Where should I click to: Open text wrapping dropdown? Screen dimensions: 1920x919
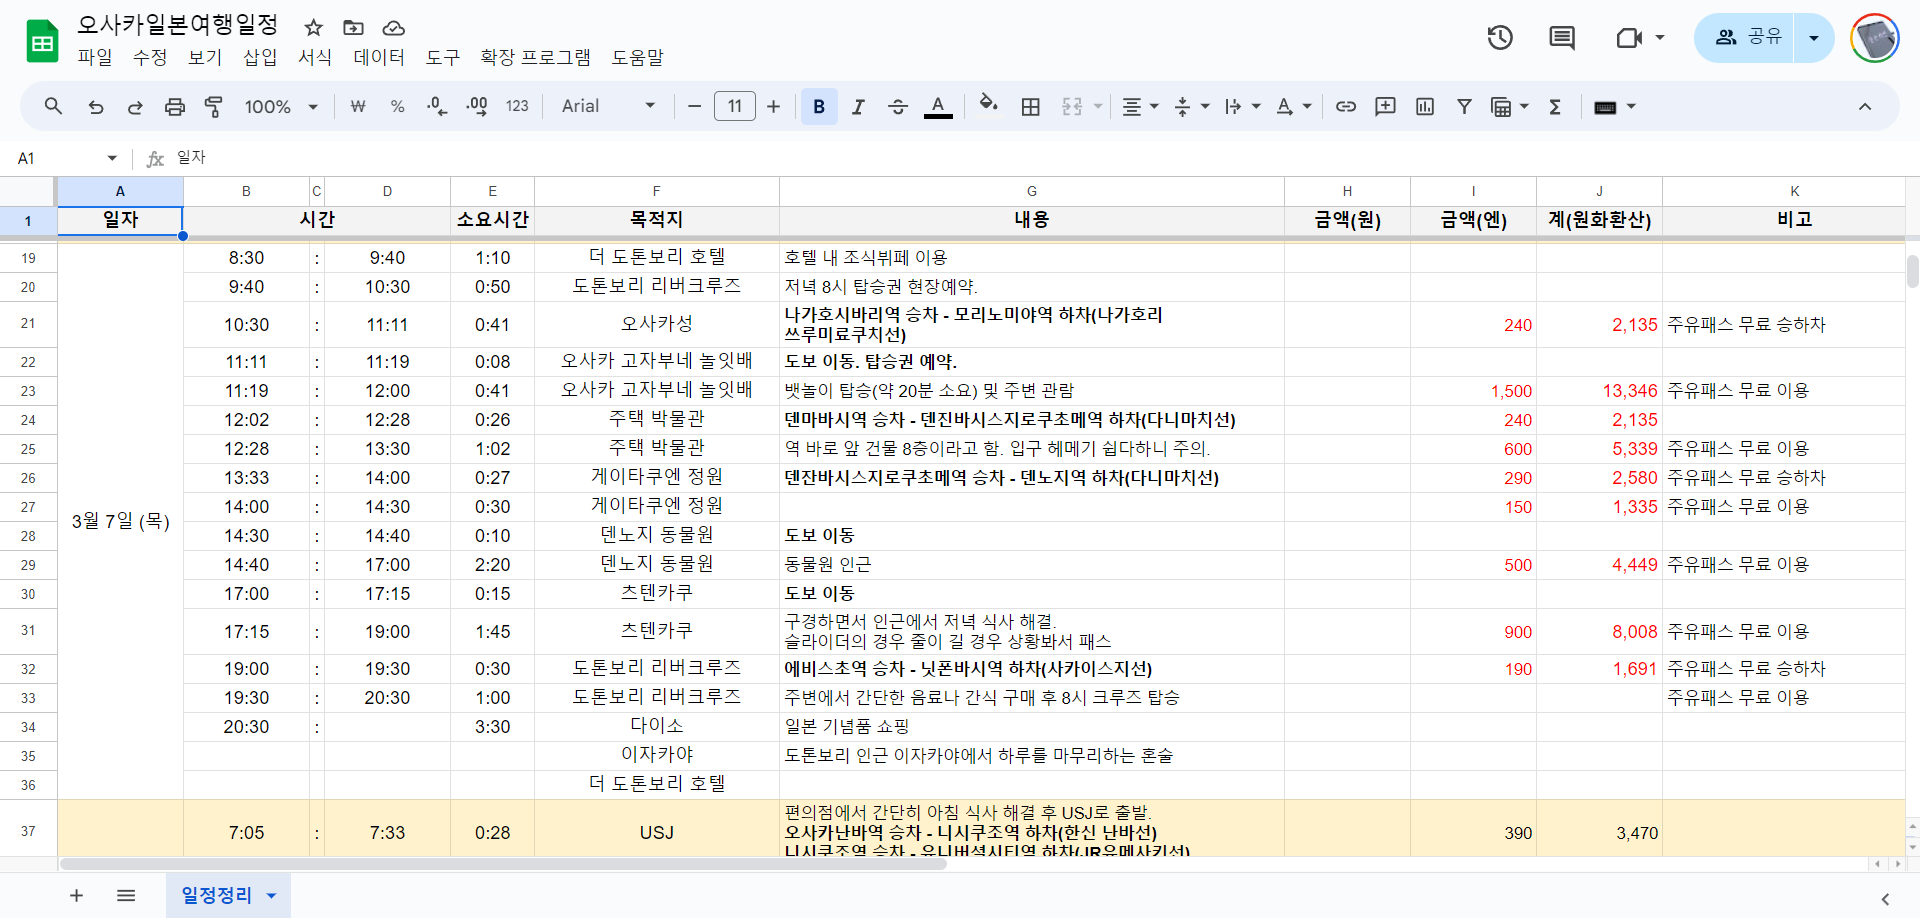pyautogui.click(x=1243, y=106)
